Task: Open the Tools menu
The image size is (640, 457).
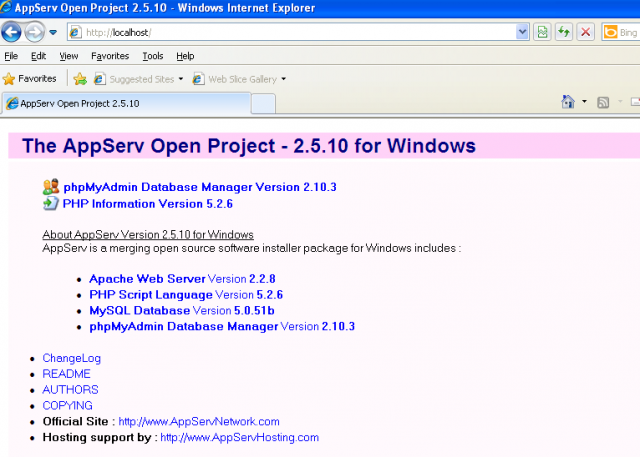Action: [x=153, y=56]
